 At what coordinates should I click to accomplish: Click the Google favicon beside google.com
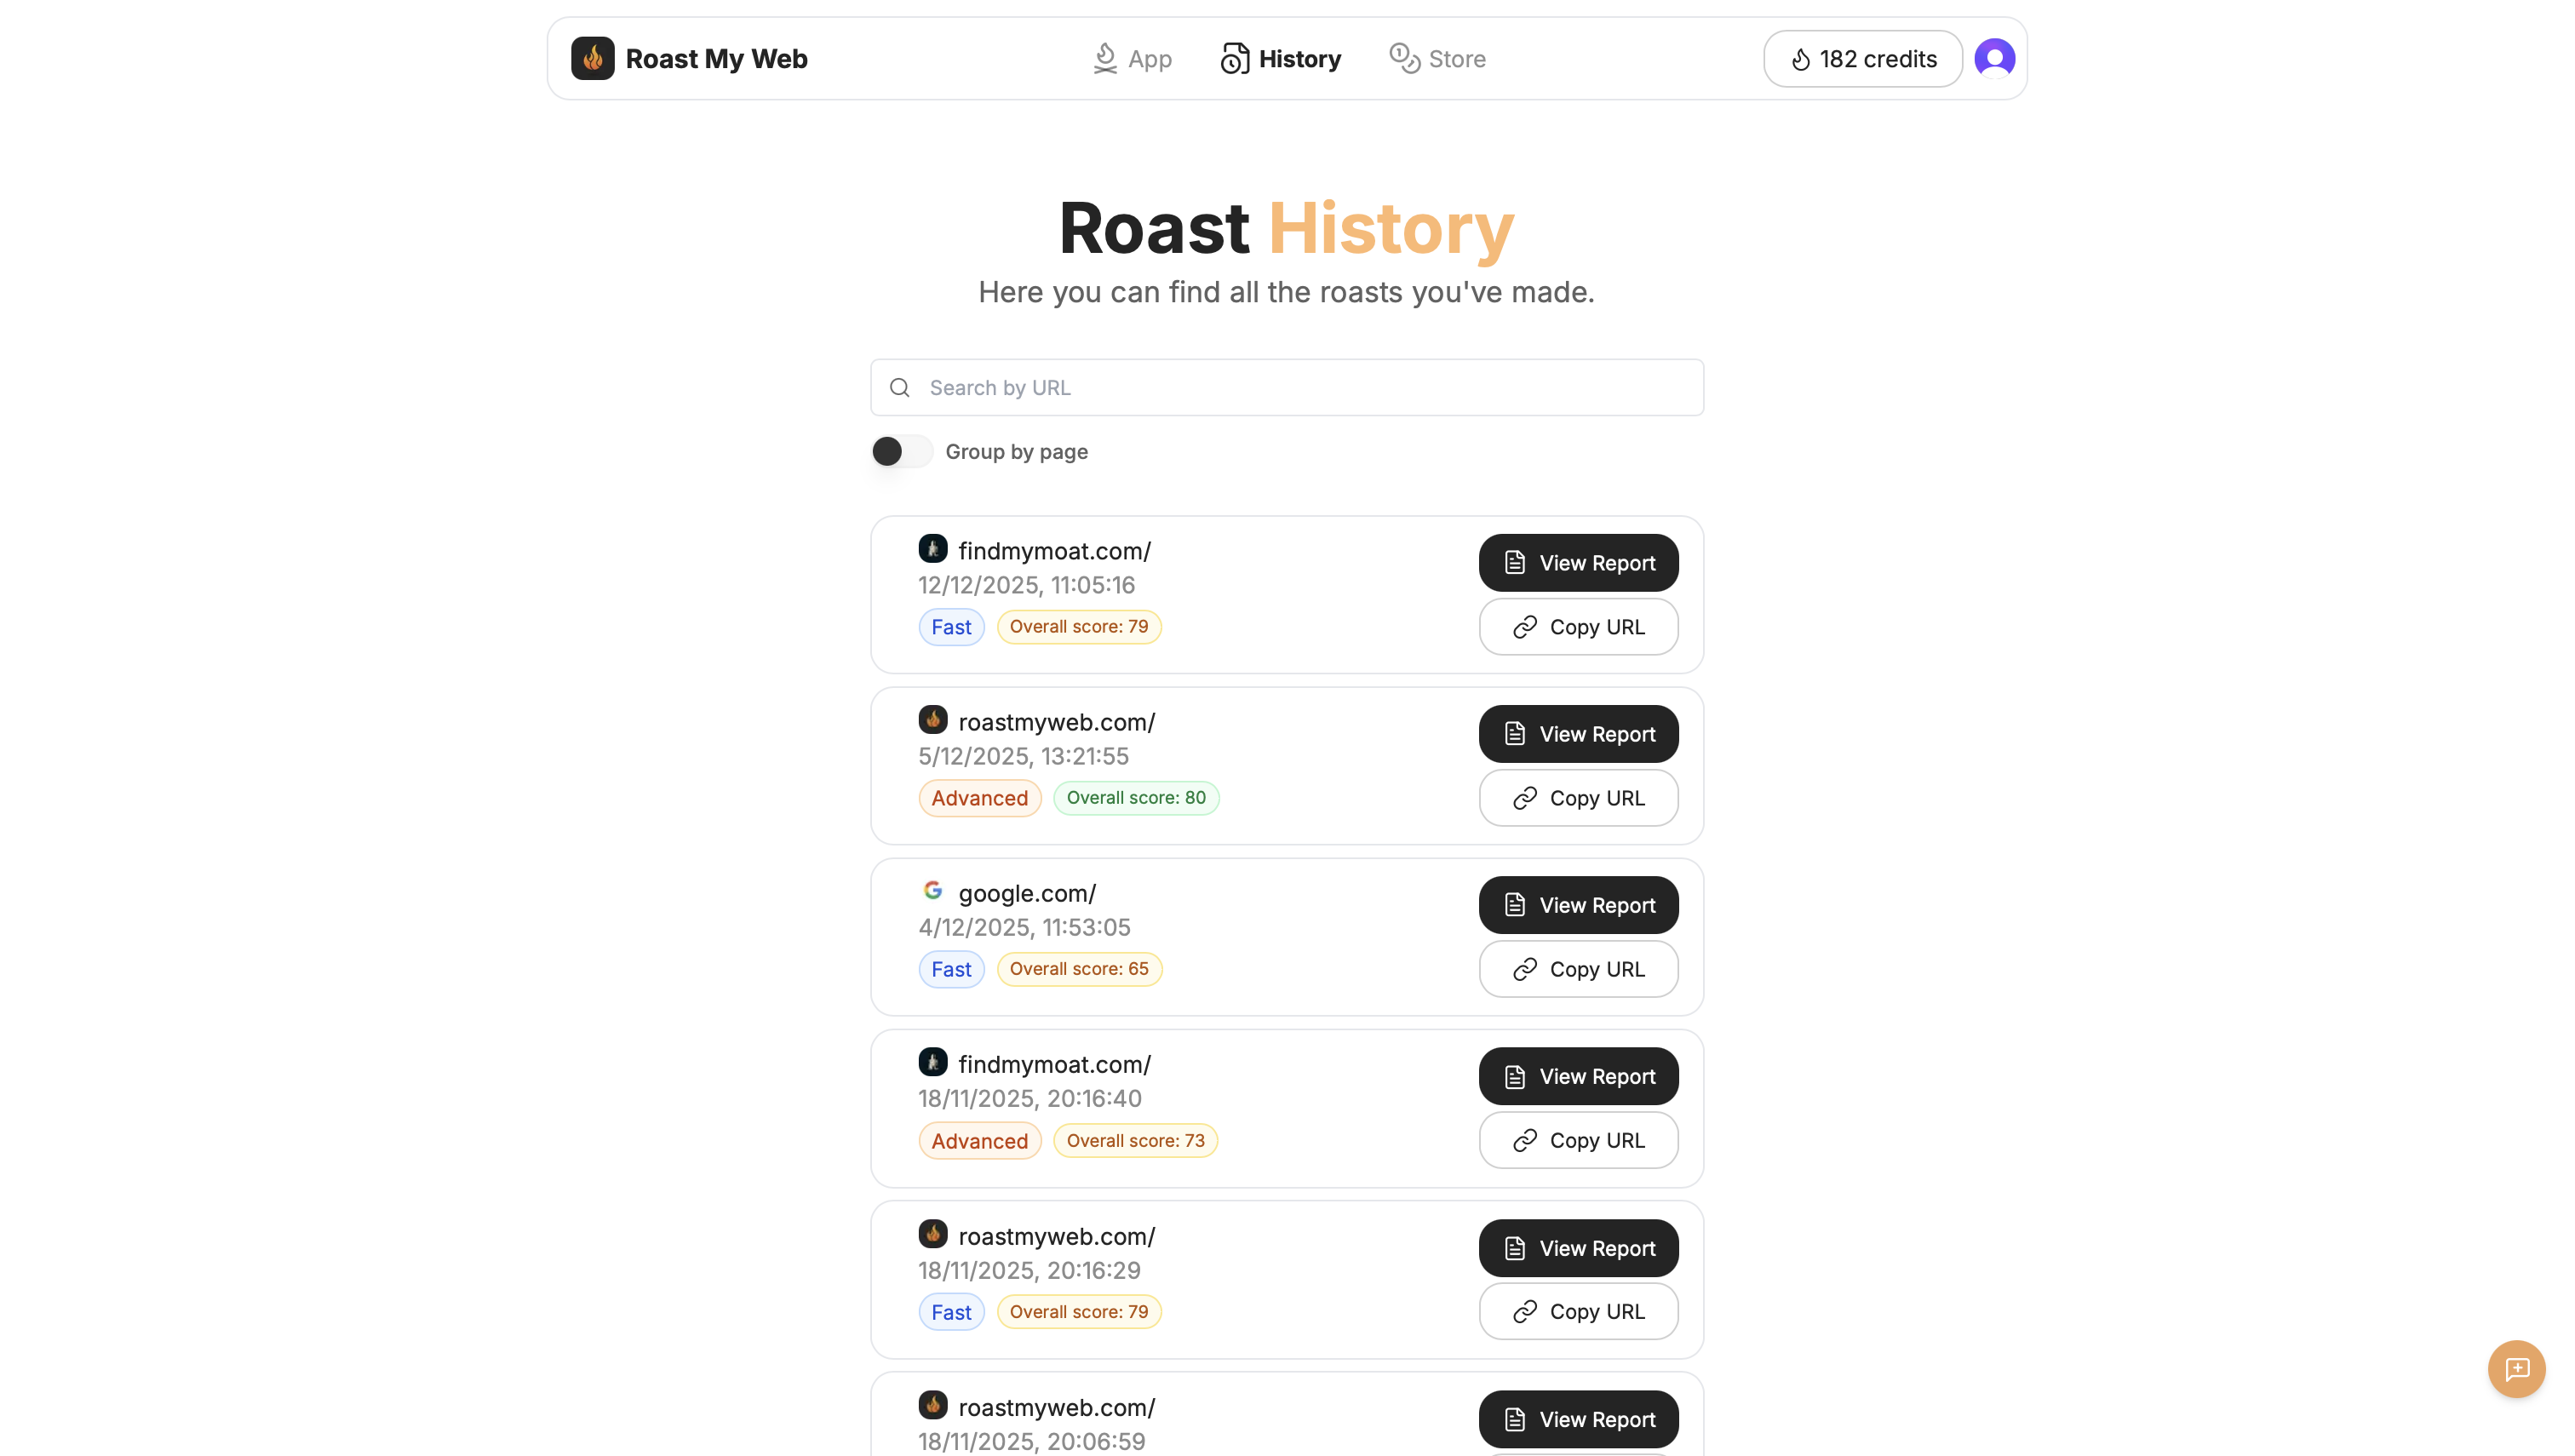[933, 889]
